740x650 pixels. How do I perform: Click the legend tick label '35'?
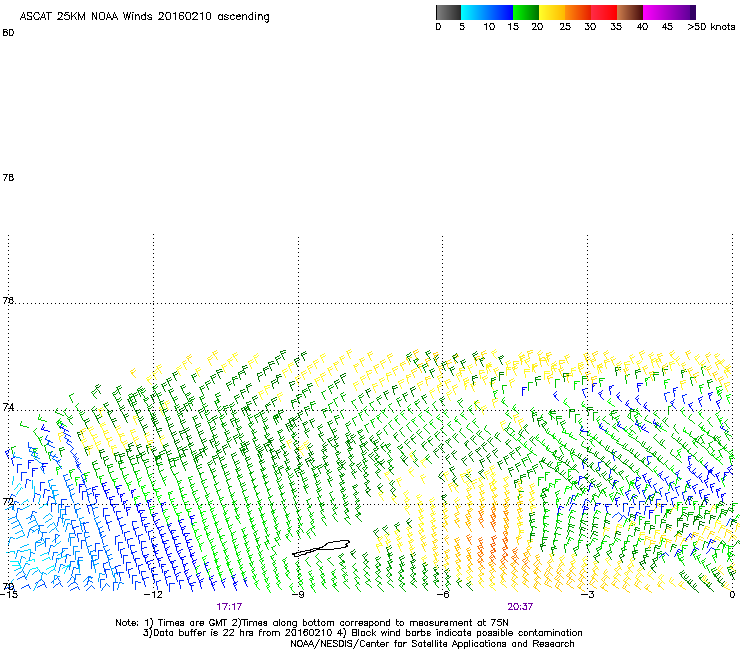(616, 27)
